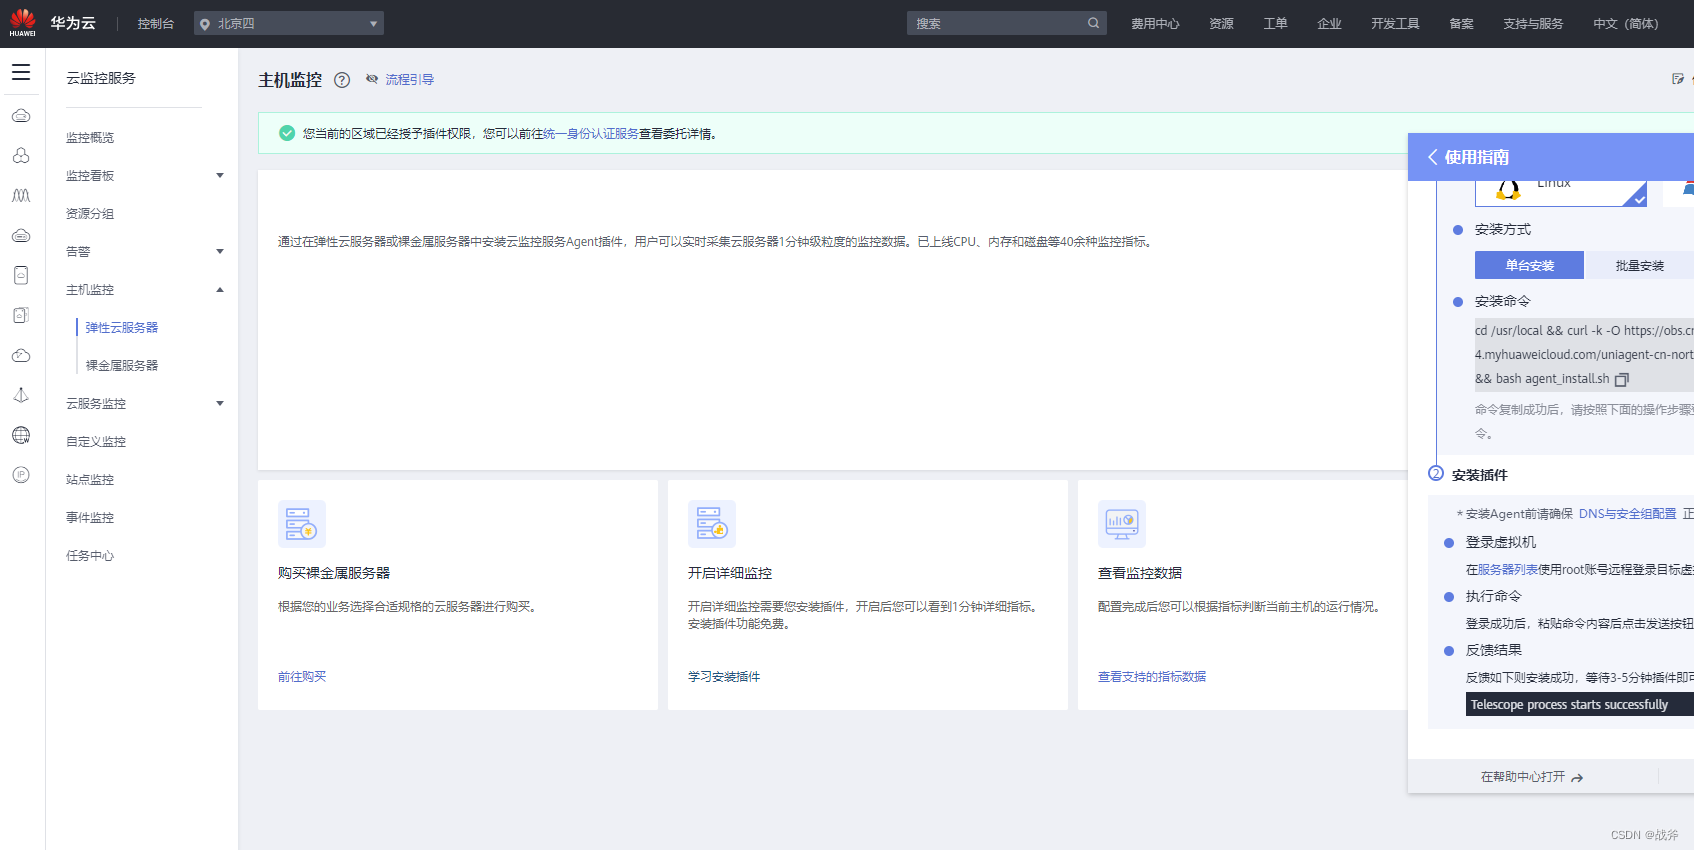Open 备案 top menu
This screenshot has width=1694, height=850.
click(x=1461, y=24)
